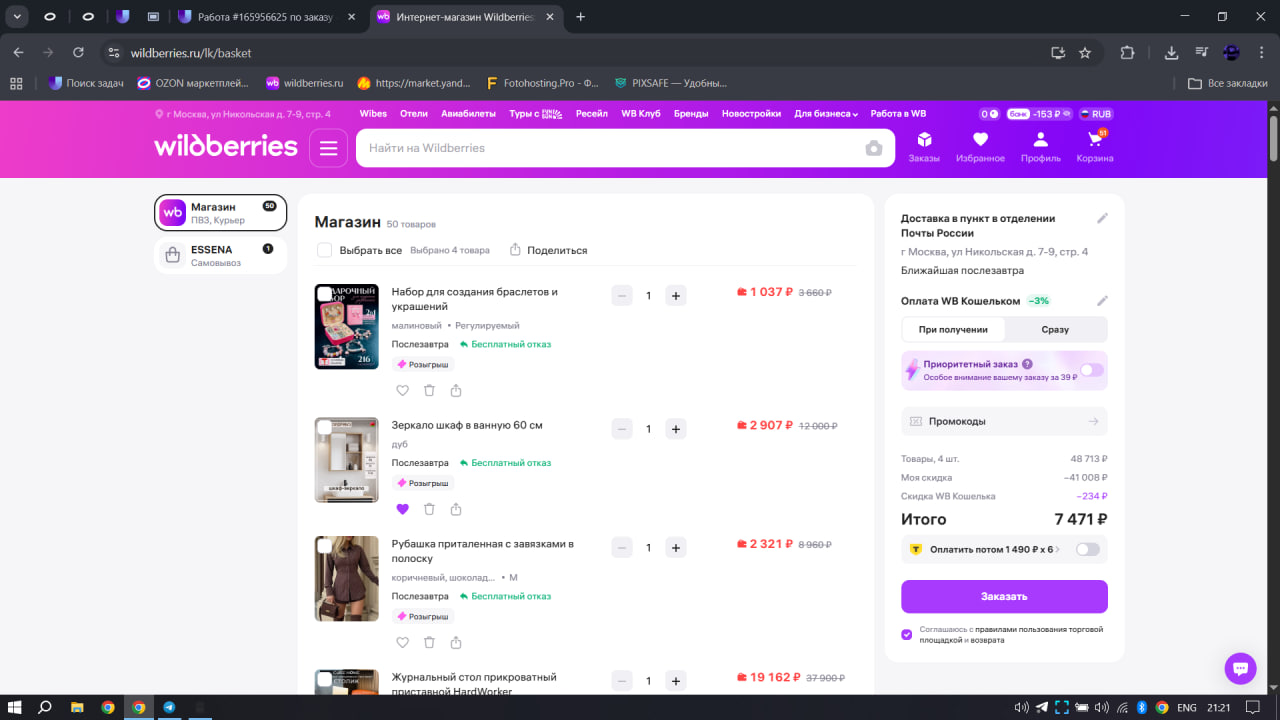Share the bracelet kit item
Viewport: 1280px width, 720px height.
(456, 391)
